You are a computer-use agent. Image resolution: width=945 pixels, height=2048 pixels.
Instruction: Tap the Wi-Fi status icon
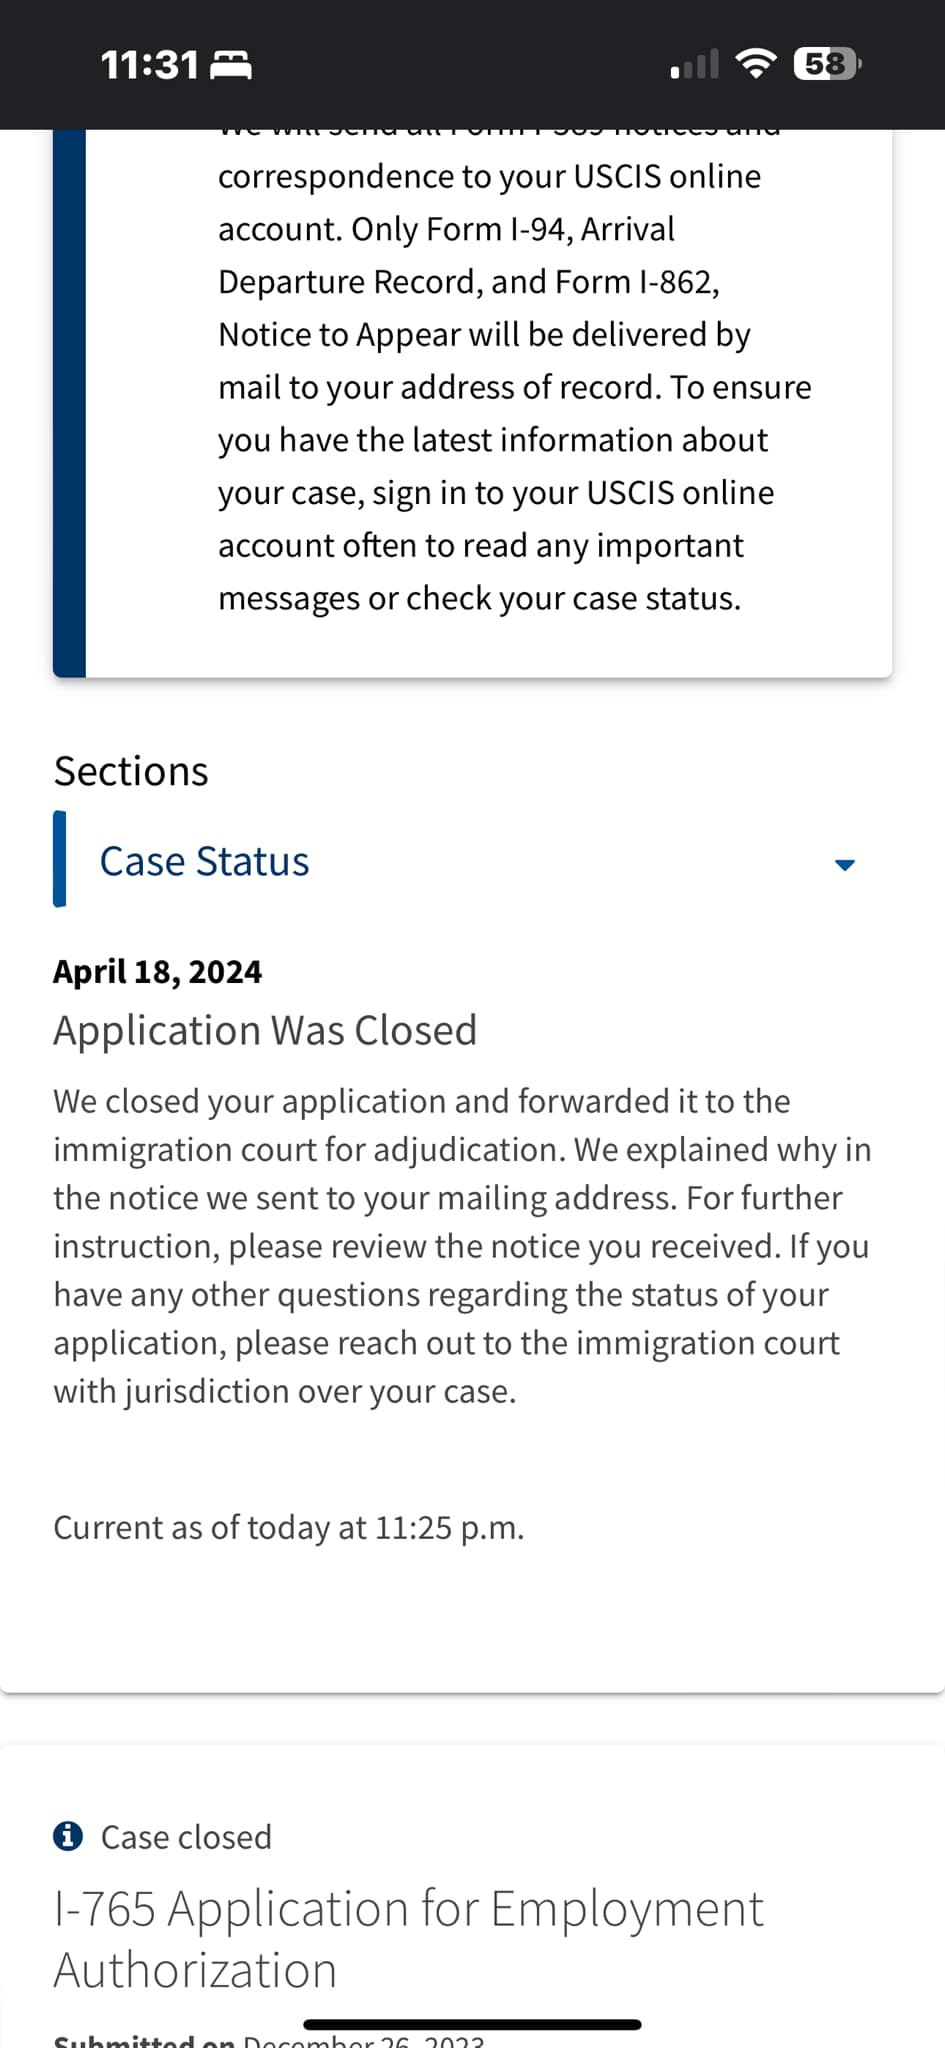(756, 64)
